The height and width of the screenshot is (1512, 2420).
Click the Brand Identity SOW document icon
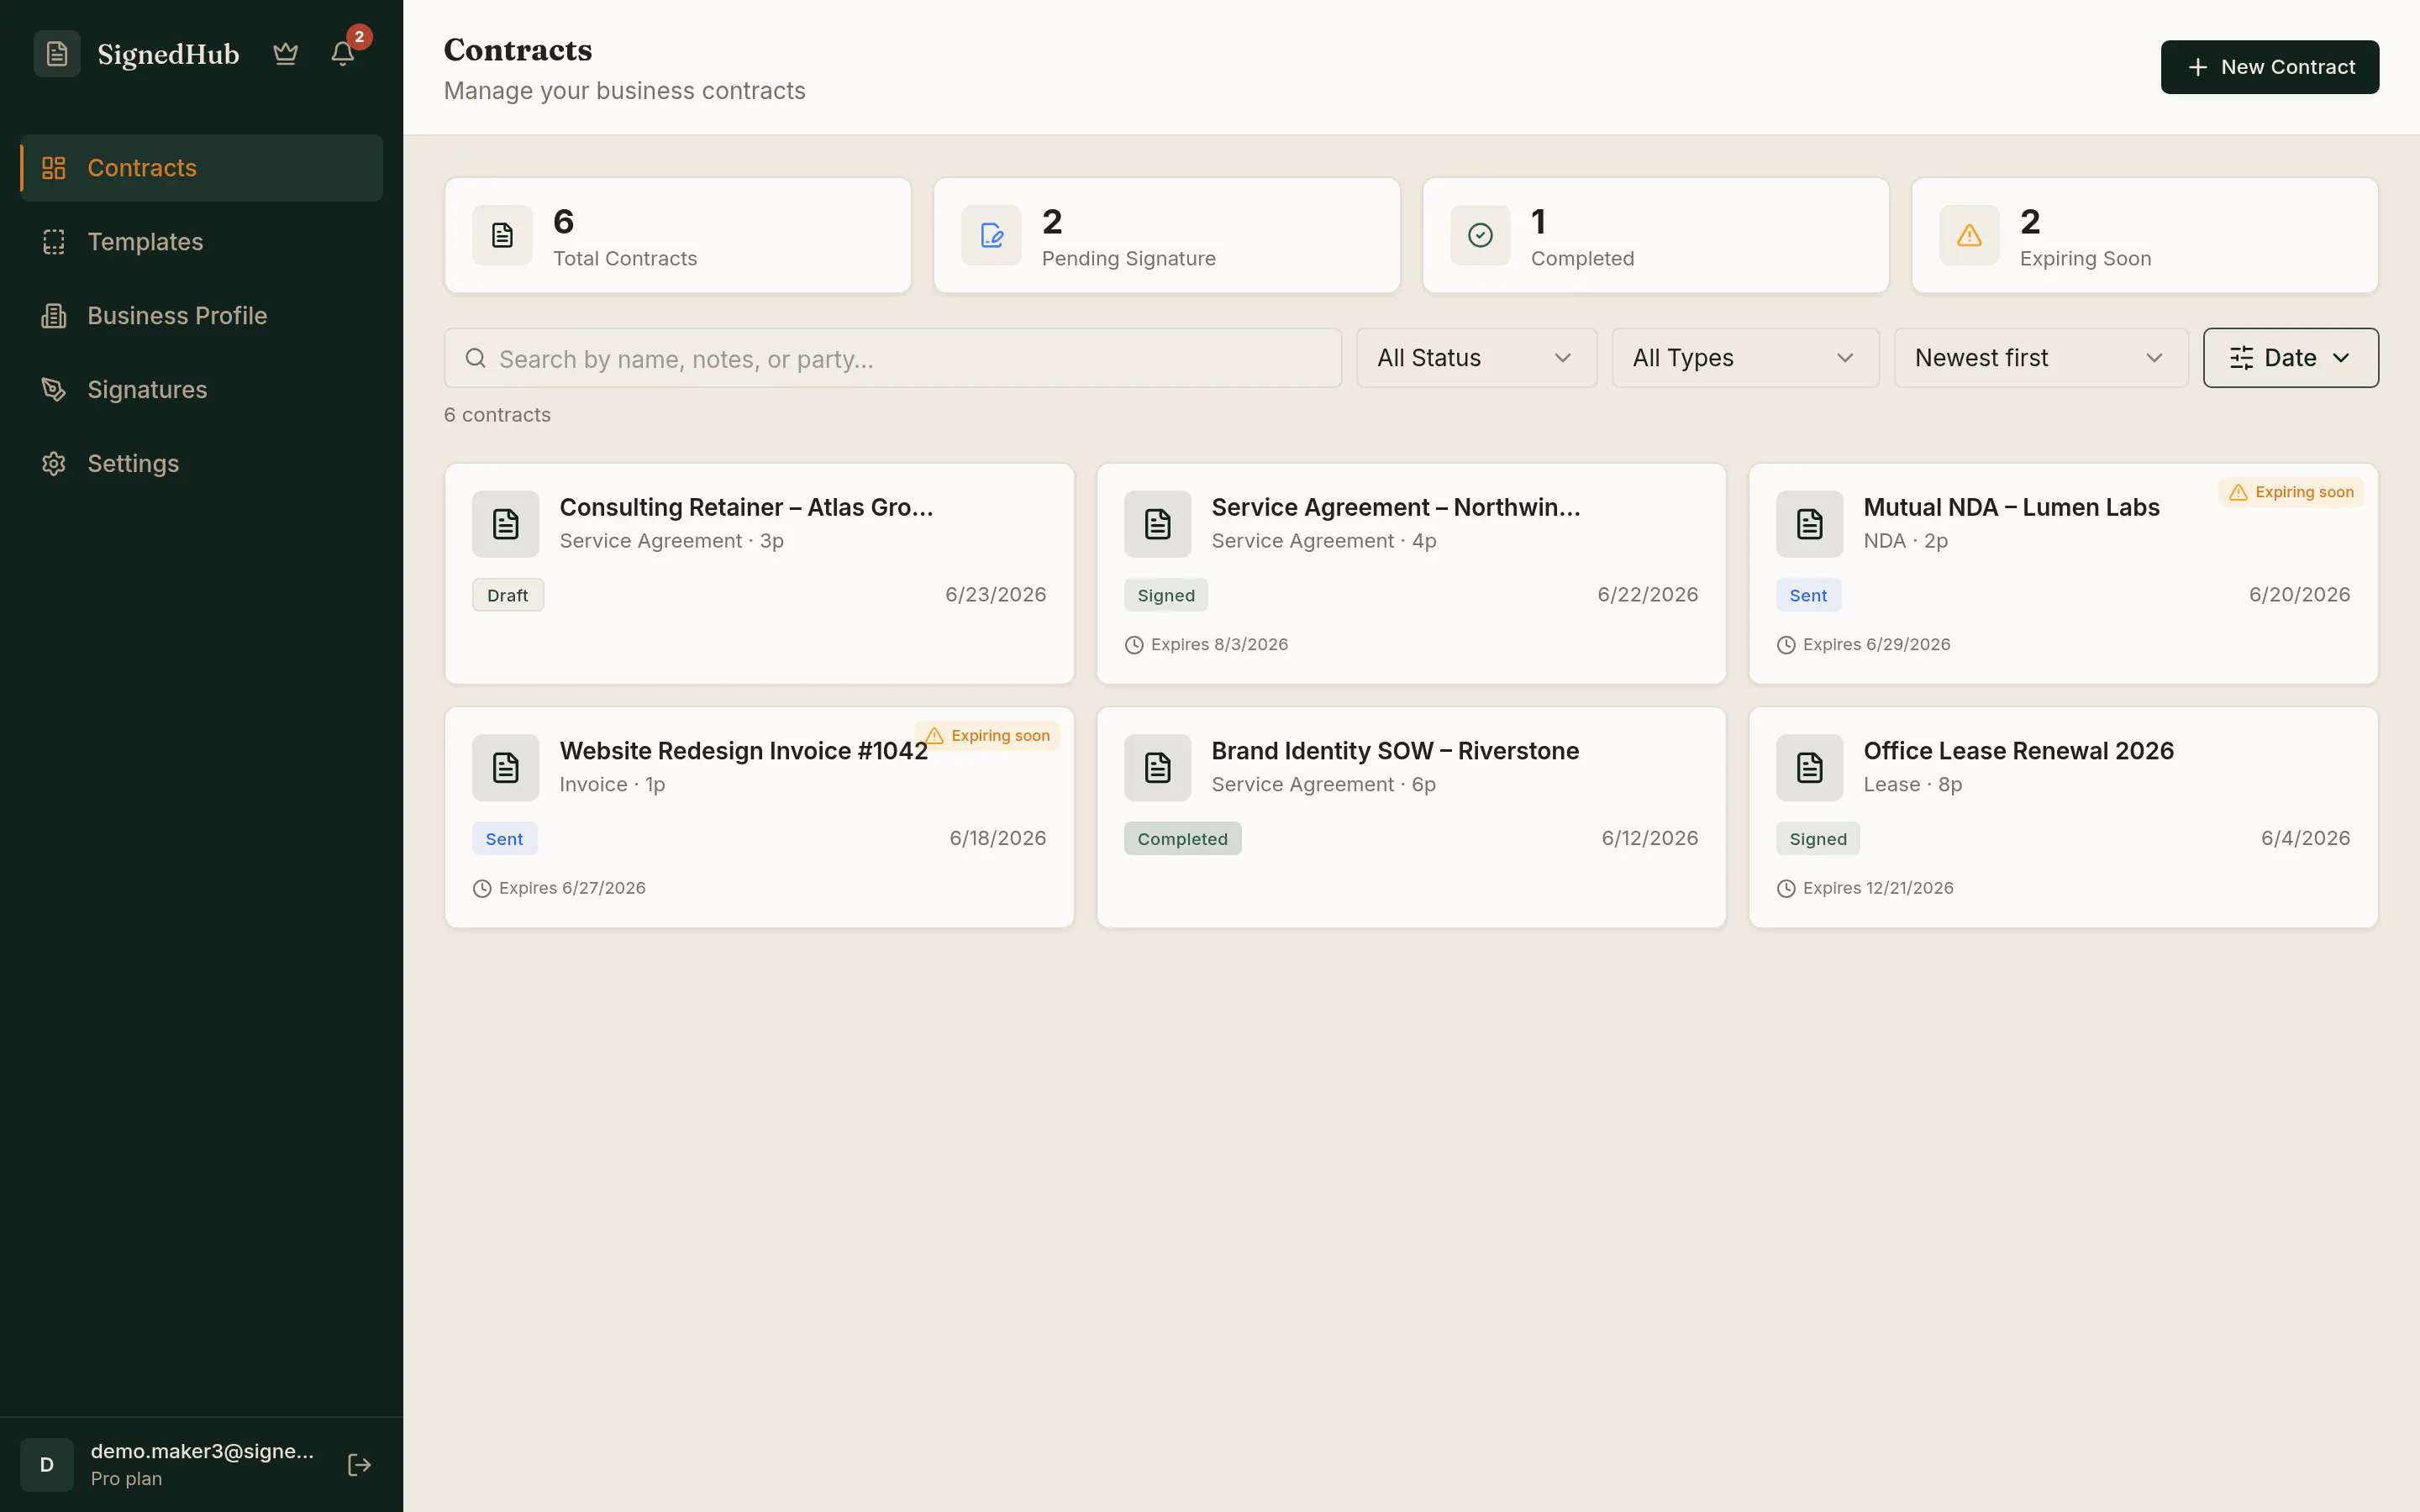[1158, 768]
